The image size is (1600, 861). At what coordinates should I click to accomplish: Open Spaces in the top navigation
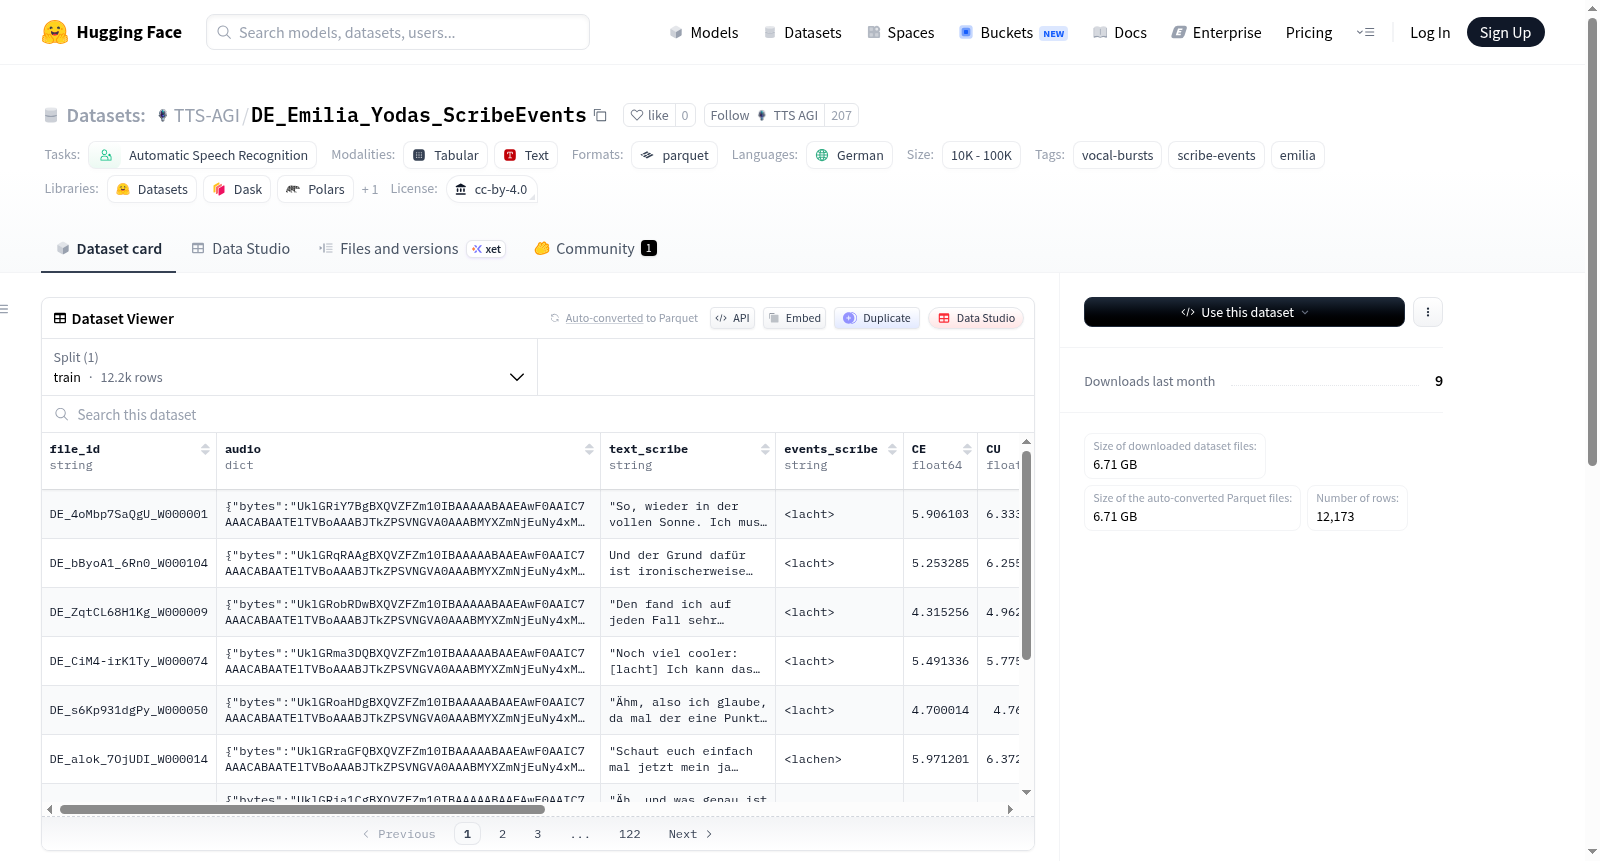click(900, 32)
